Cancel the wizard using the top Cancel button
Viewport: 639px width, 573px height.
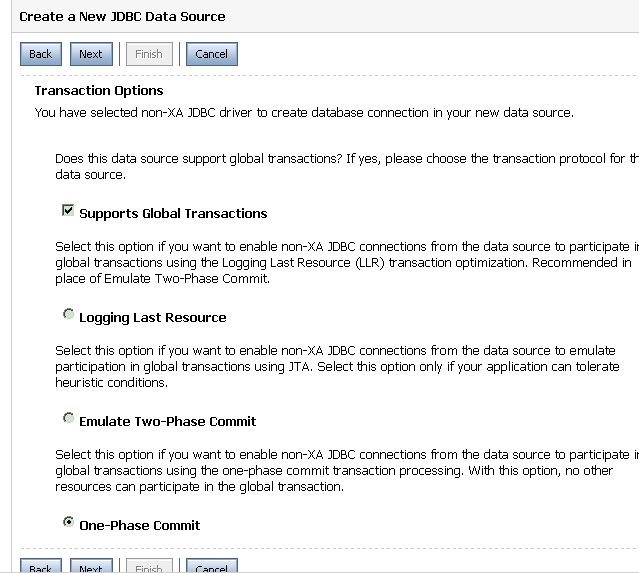(x=211, y=54)
